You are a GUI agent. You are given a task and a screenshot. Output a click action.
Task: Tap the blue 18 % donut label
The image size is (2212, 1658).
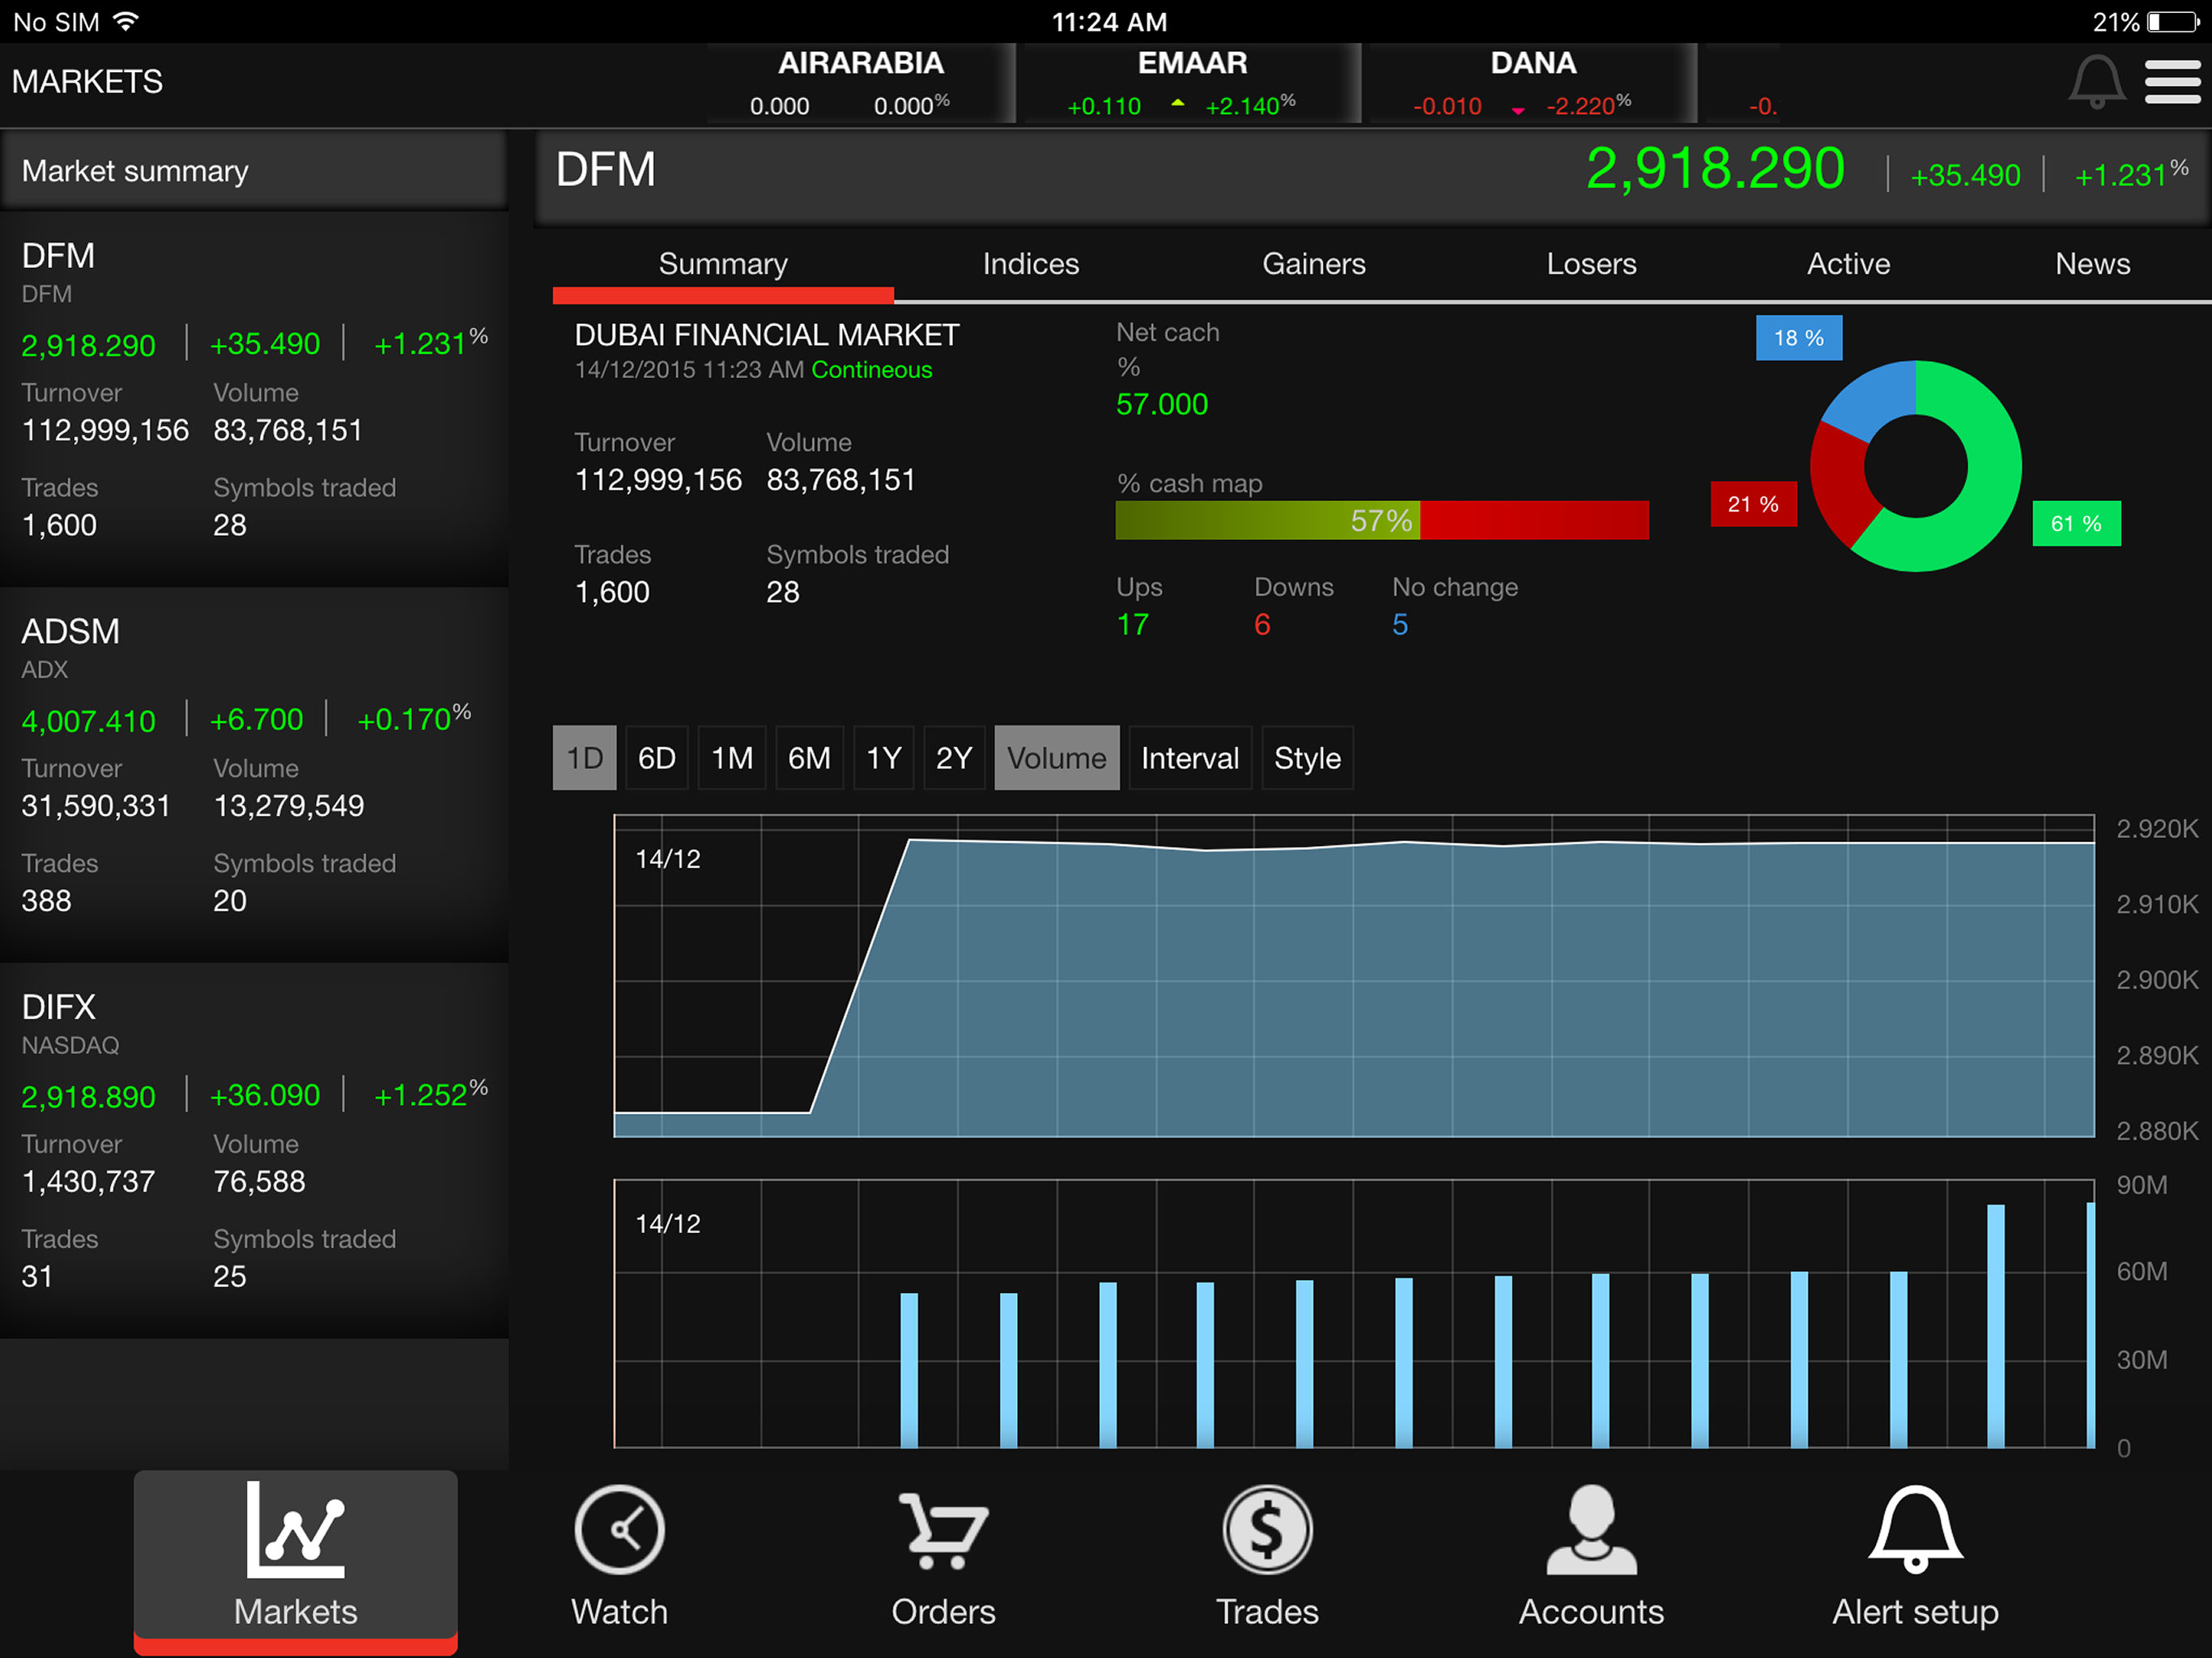click(x=1798, y=338)
